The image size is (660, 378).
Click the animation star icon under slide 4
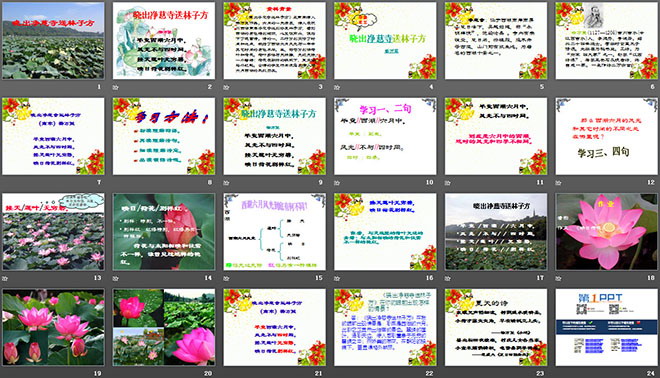coord(337,87)
